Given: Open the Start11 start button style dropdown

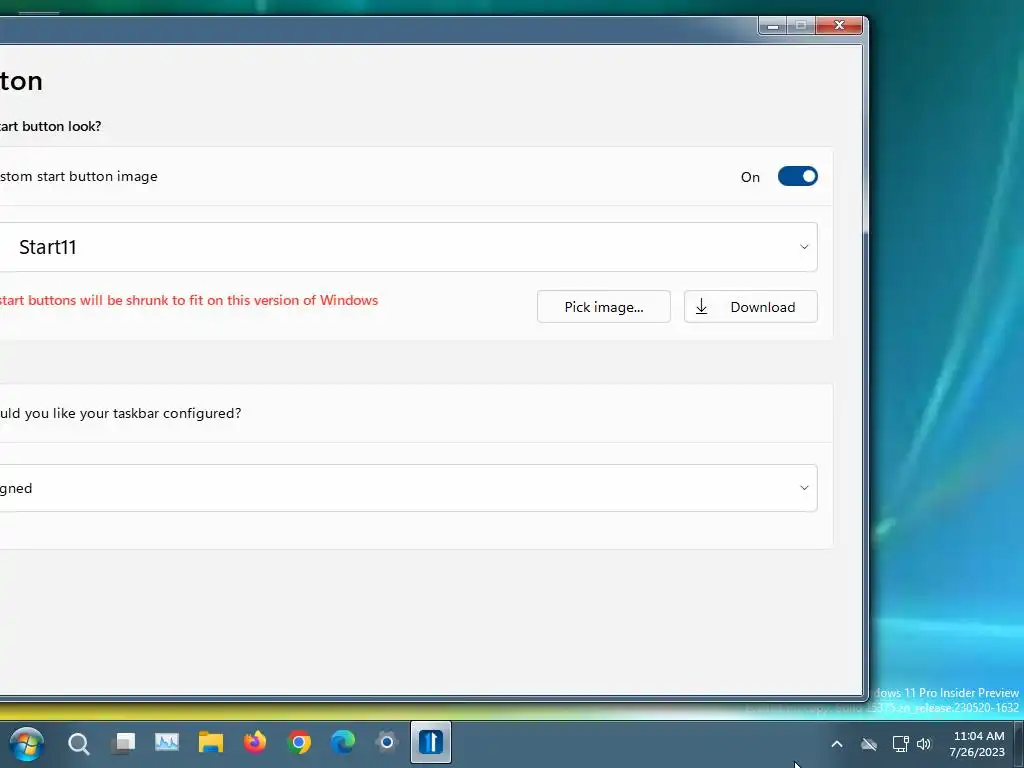Looking at the screenshot, I should tap(408, 247).
